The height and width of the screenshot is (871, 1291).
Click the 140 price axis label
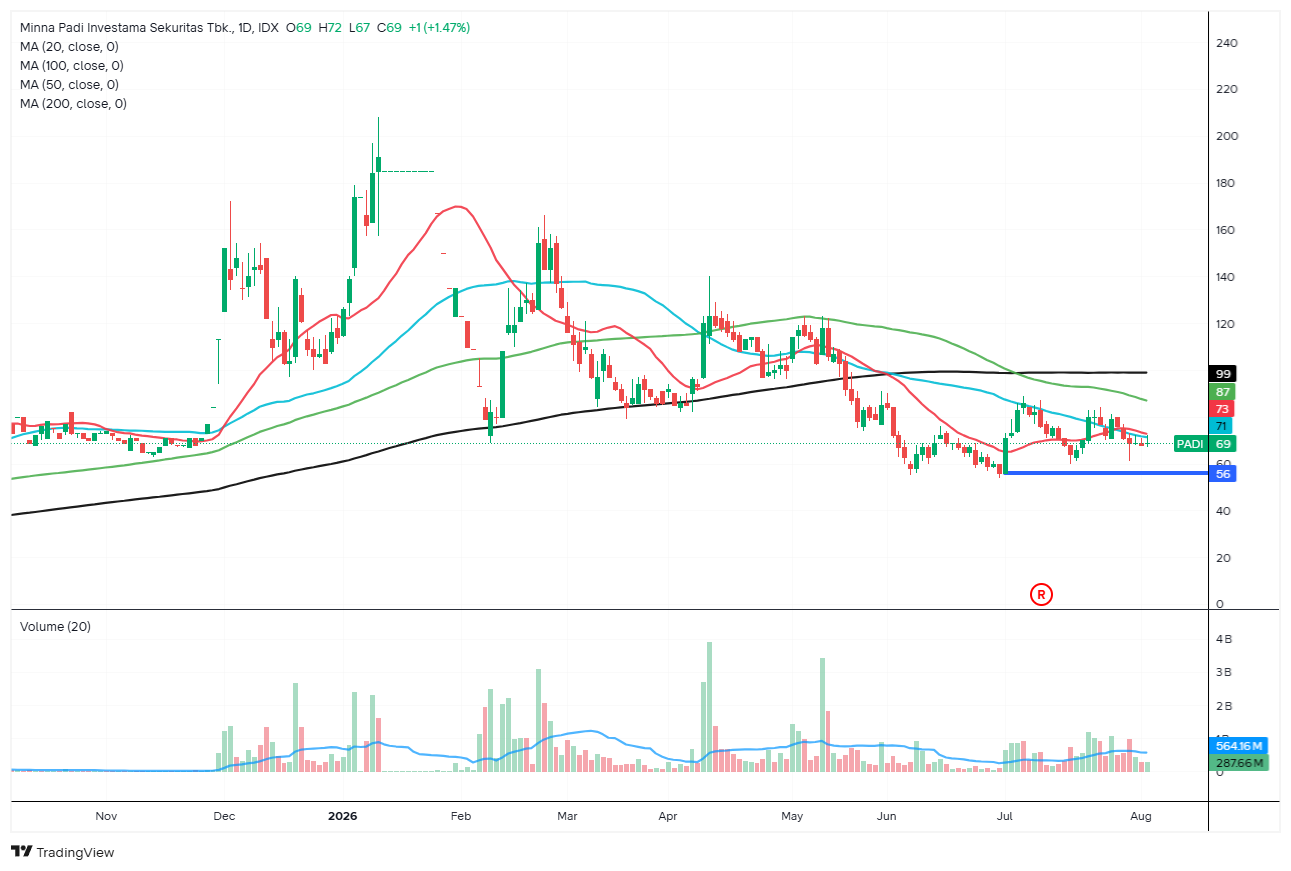point(1227,277)
